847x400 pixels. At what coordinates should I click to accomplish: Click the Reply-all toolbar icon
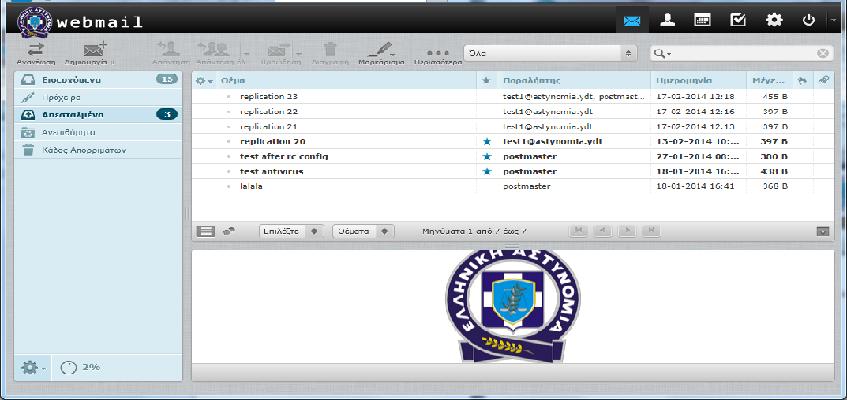[213, 50]
